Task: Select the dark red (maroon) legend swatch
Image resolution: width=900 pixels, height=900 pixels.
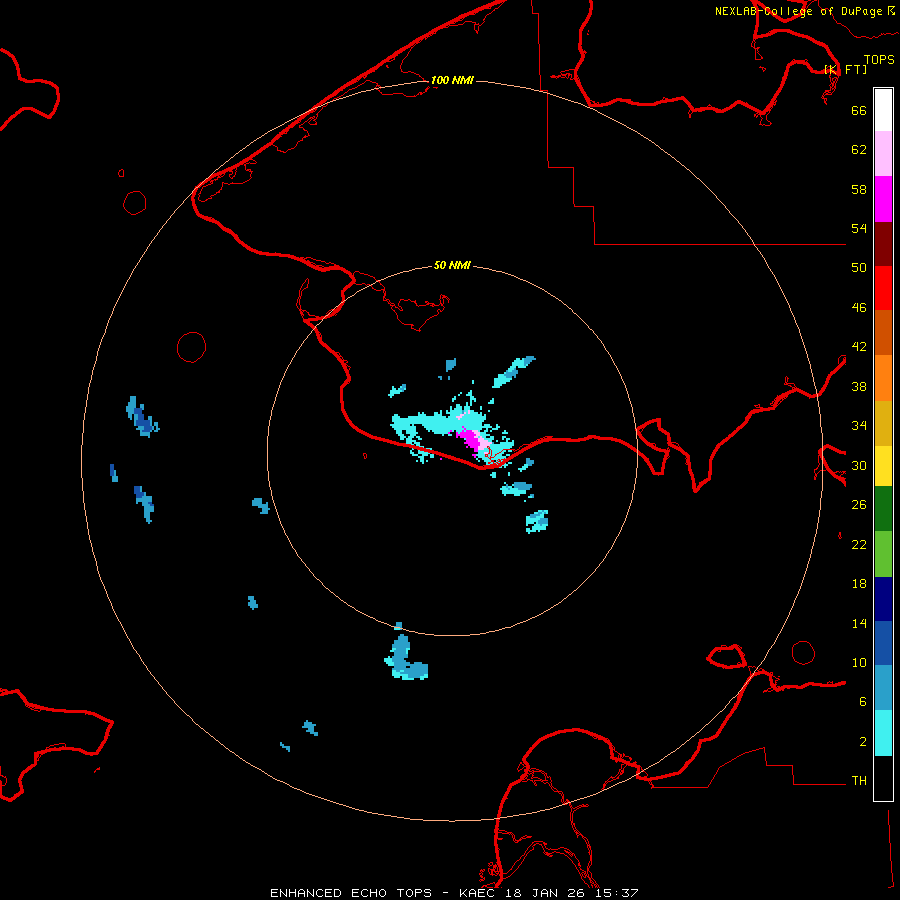Action: coord(883,243)
